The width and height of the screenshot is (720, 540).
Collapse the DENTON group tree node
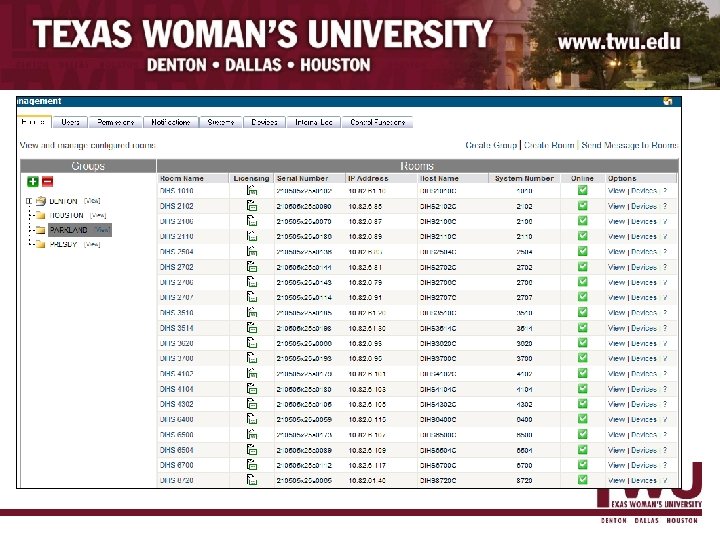29,201
